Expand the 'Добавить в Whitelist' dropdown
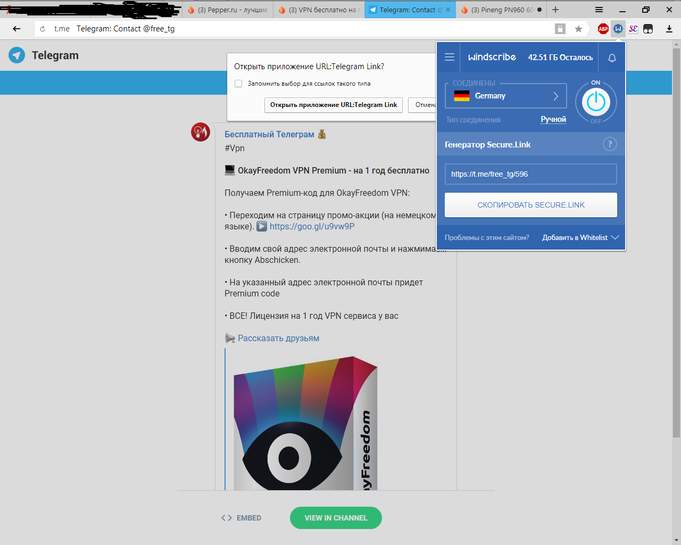 (x=581, y=238)
